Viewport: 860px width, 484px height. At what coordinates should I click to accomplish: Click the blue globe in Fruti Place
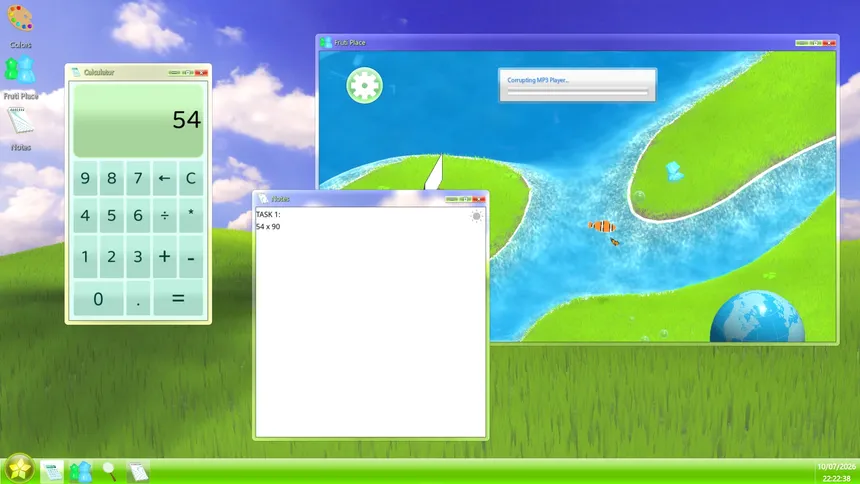tap(757, 317)
